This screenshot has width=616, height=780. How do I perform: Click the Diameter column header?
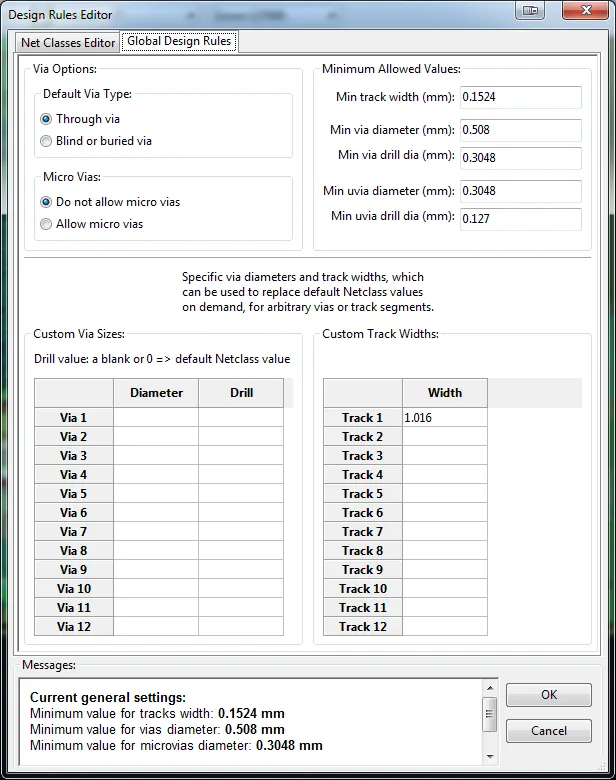point(156,393)
